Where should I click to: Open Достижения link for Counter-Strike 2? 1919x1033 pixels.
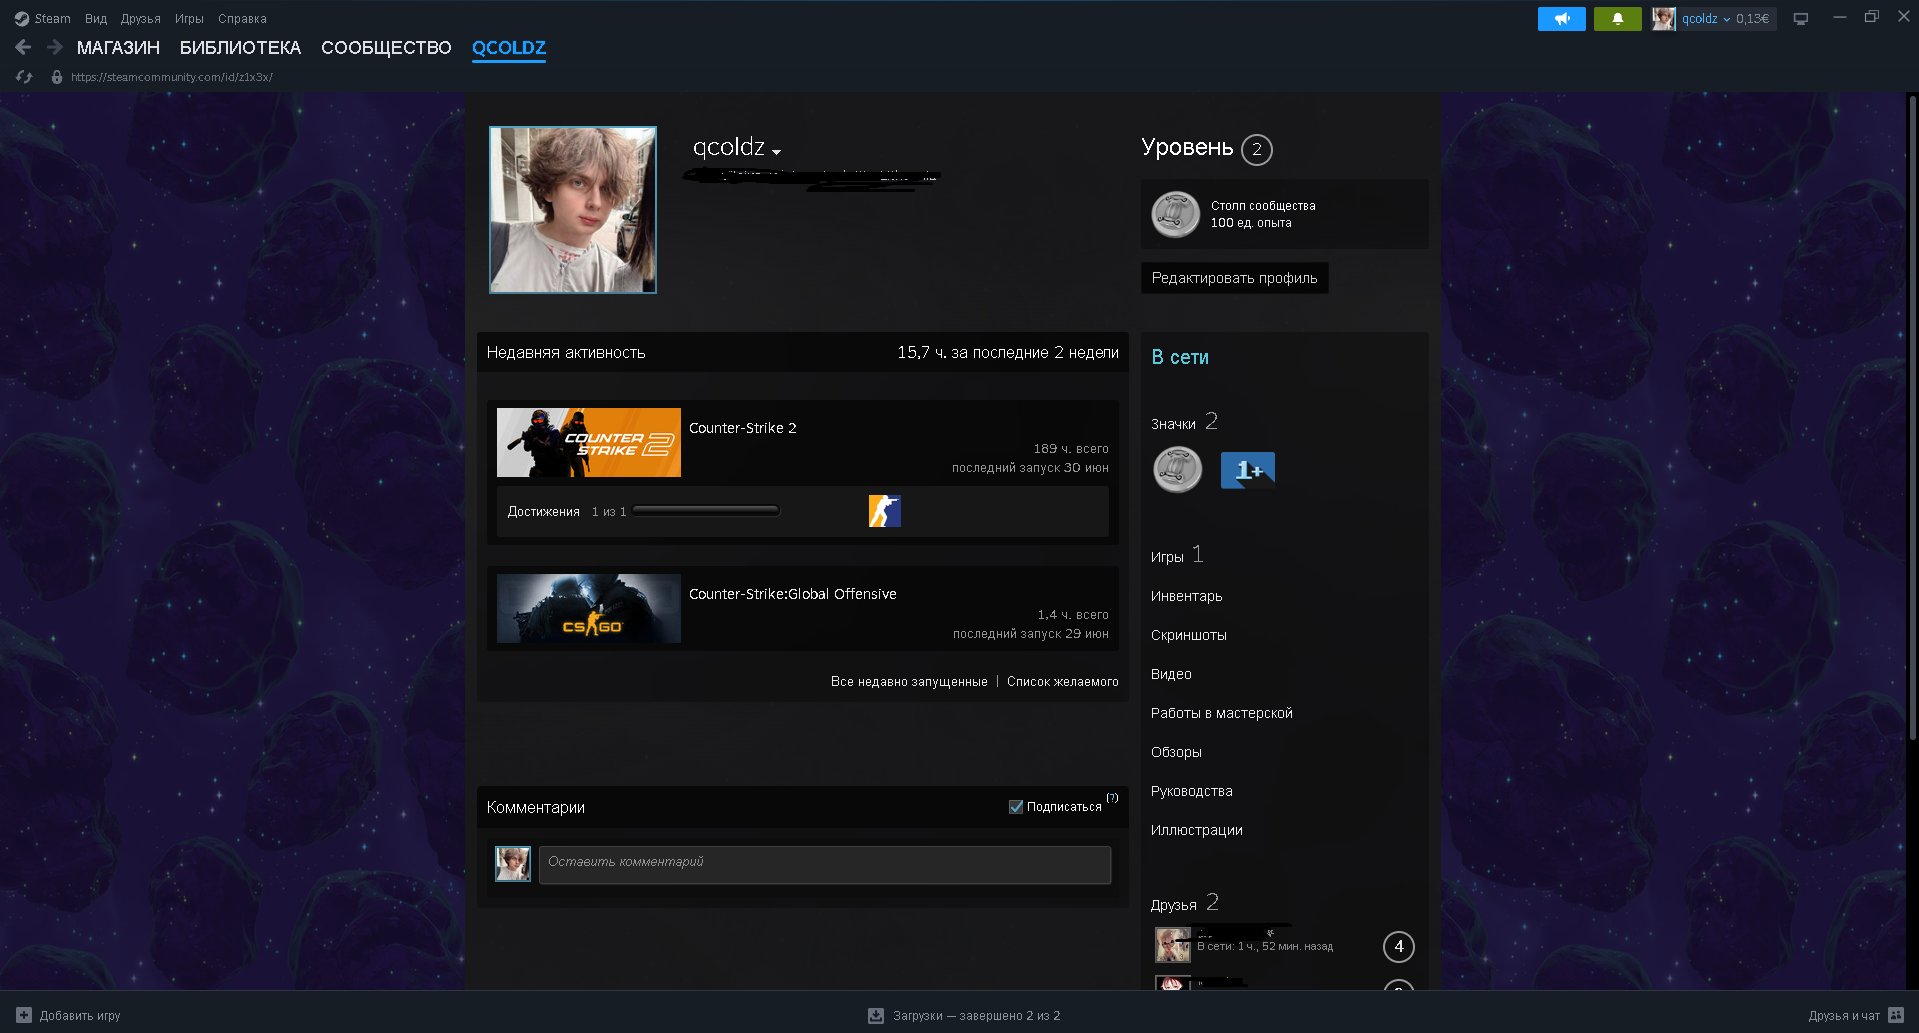(543, 511)
